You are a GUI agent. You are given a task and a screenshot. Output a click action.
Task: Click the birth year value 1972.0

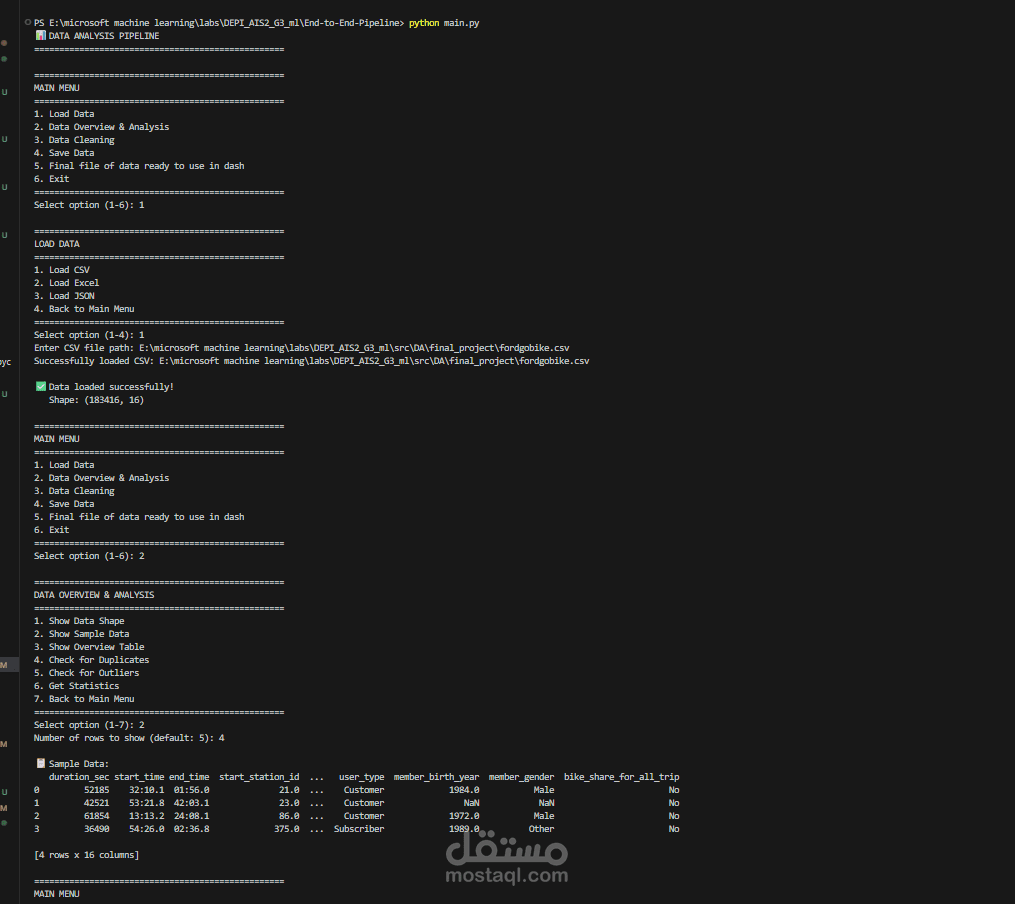tap(464, 816)
